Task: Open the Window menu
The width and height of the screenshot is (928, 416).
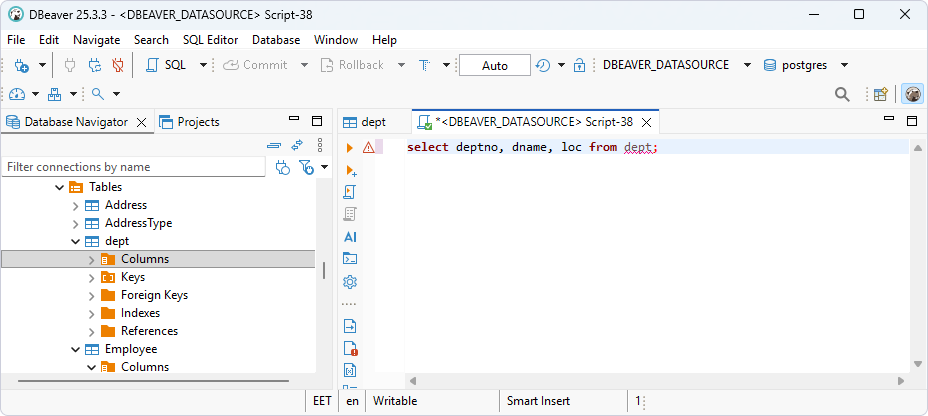Action: point(336,40)
